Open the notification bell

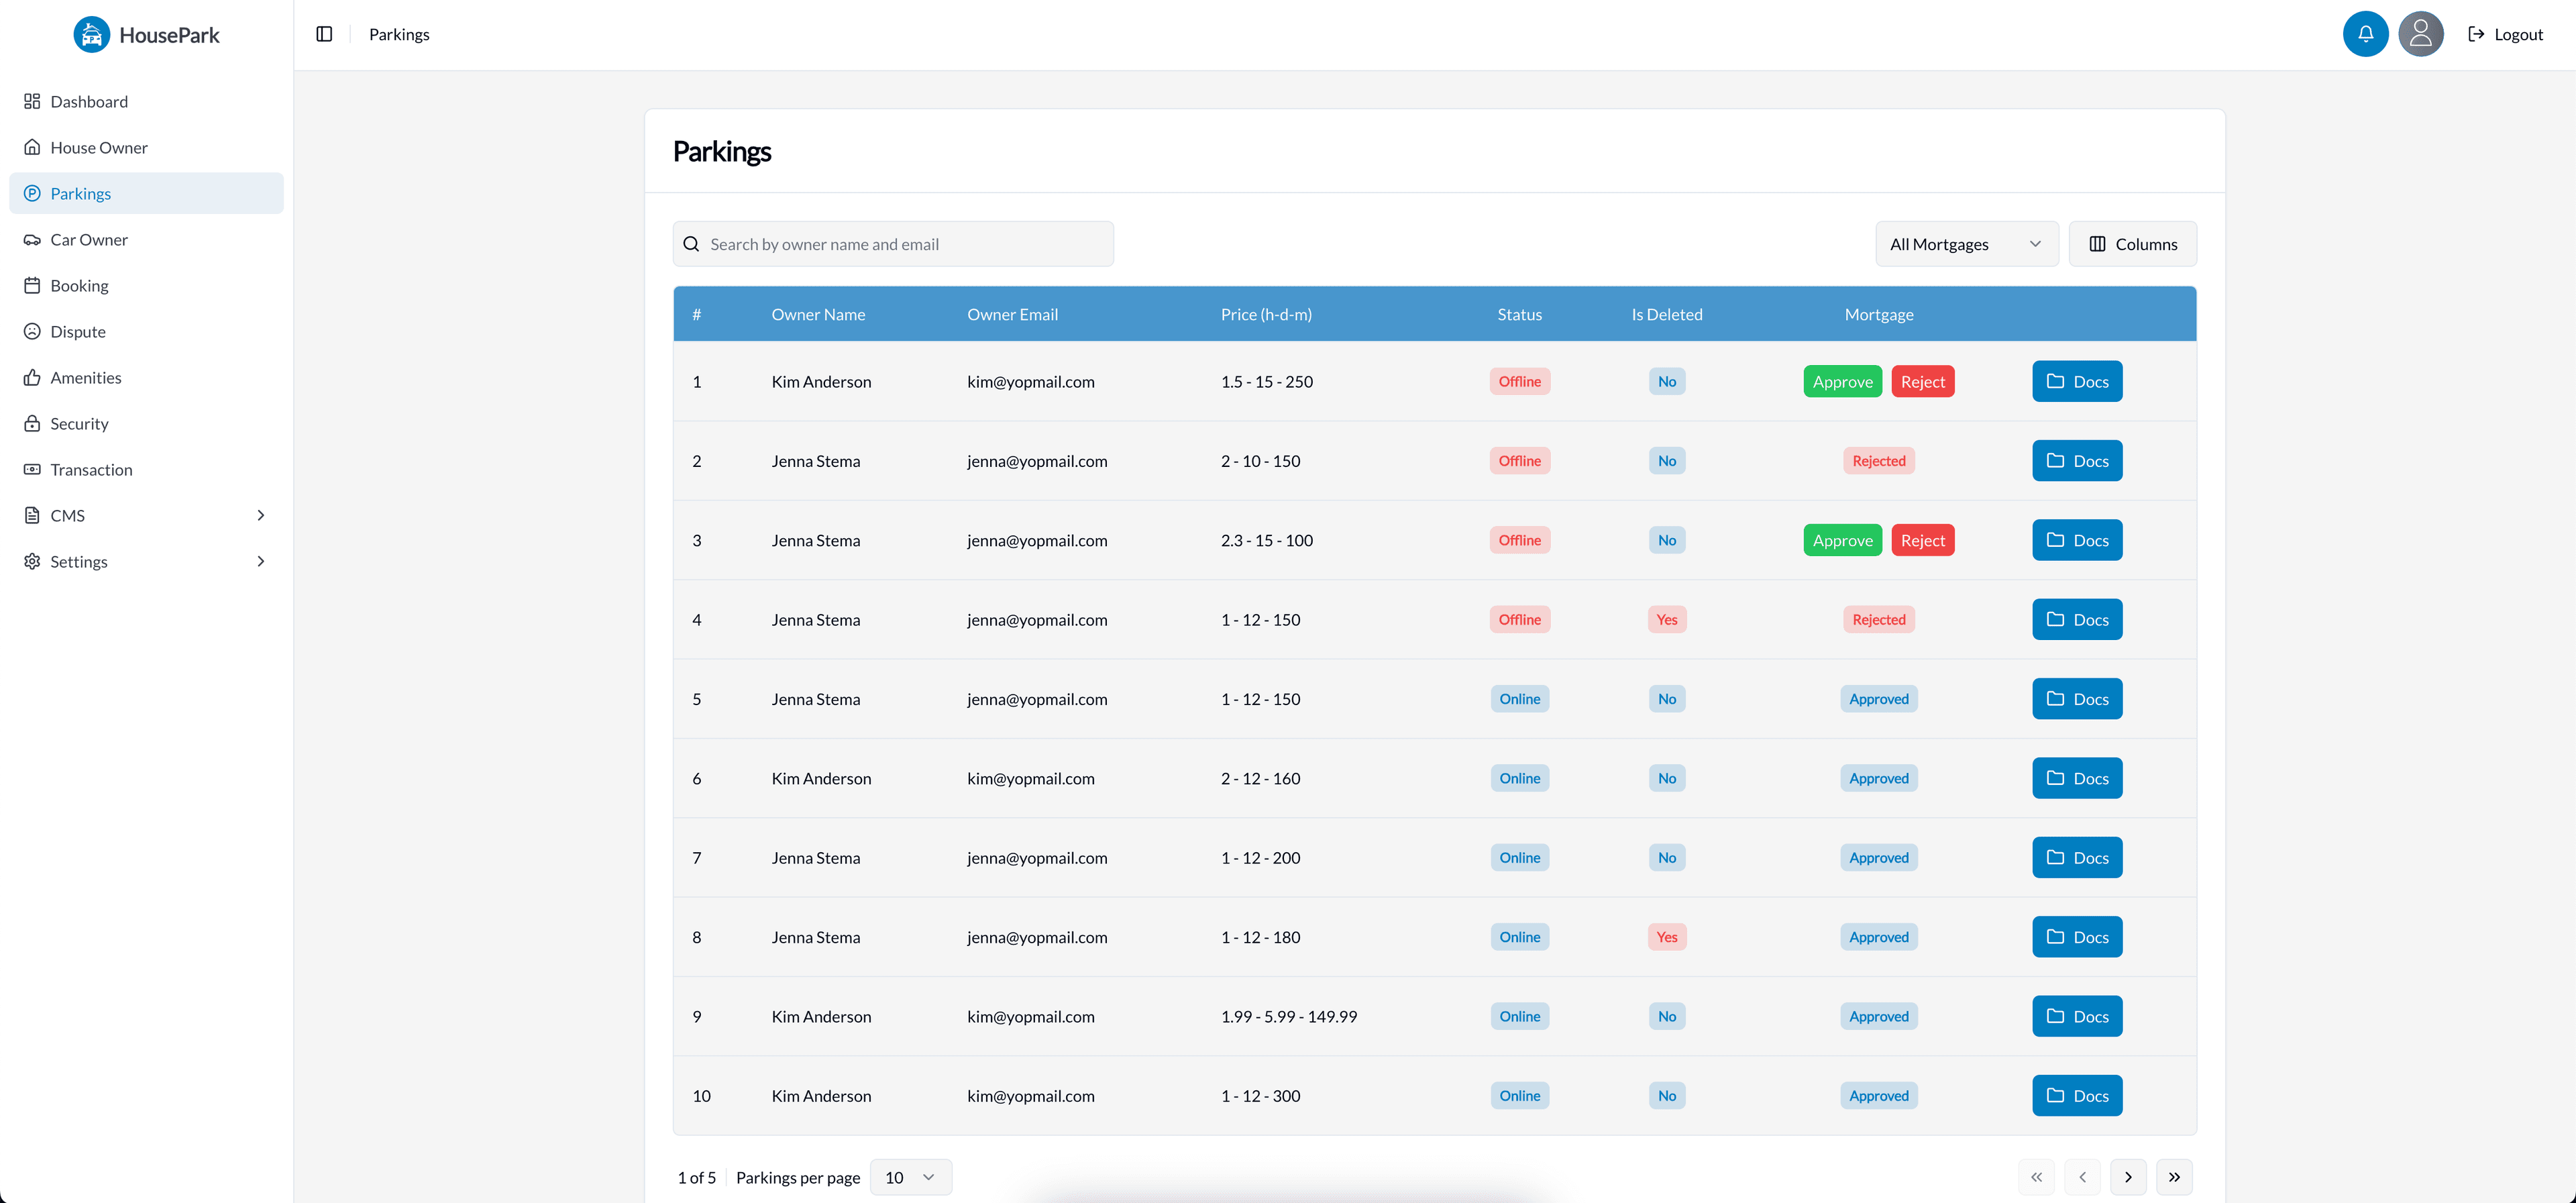coord(2365,33)
